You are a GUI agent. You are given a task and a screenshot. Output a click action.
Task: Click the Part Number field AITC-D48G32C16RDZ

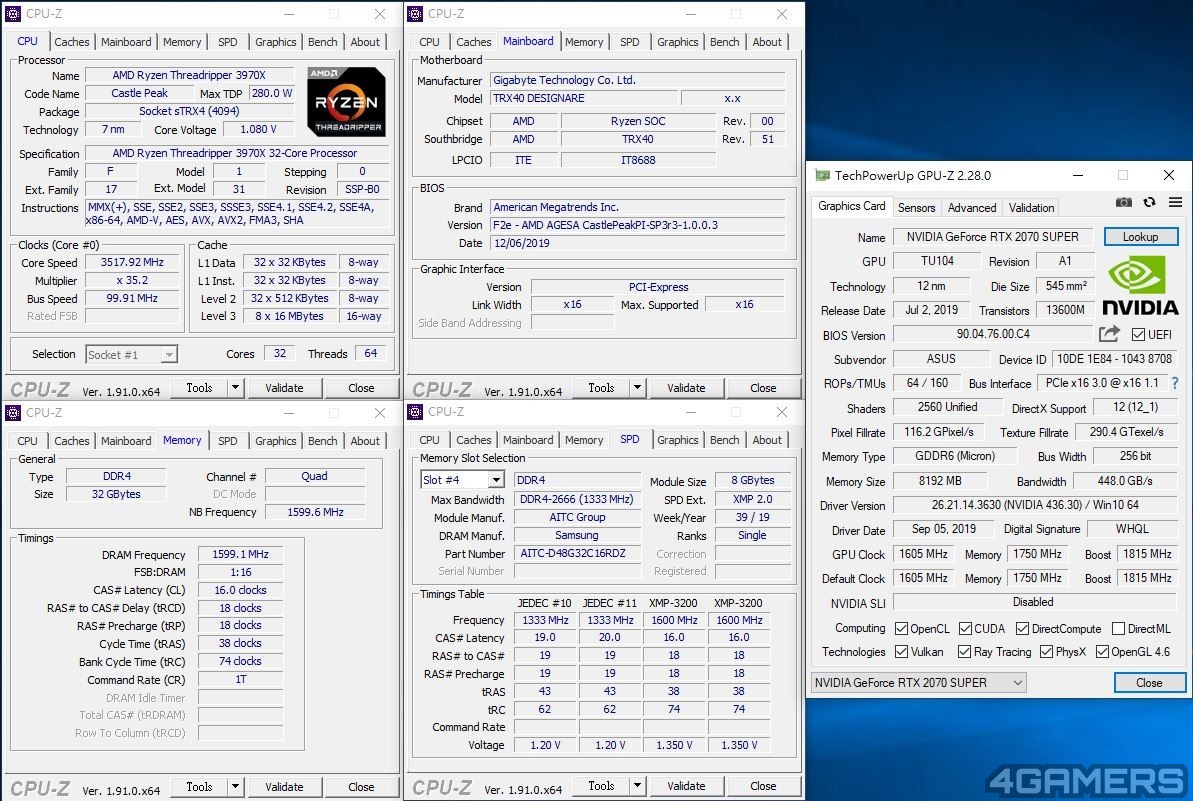(x=577, y=554)
